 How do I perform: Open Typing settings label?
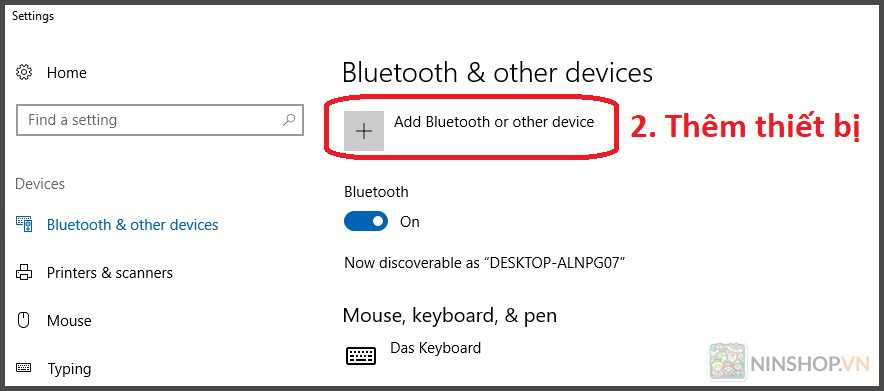click(x=69, y=369)
